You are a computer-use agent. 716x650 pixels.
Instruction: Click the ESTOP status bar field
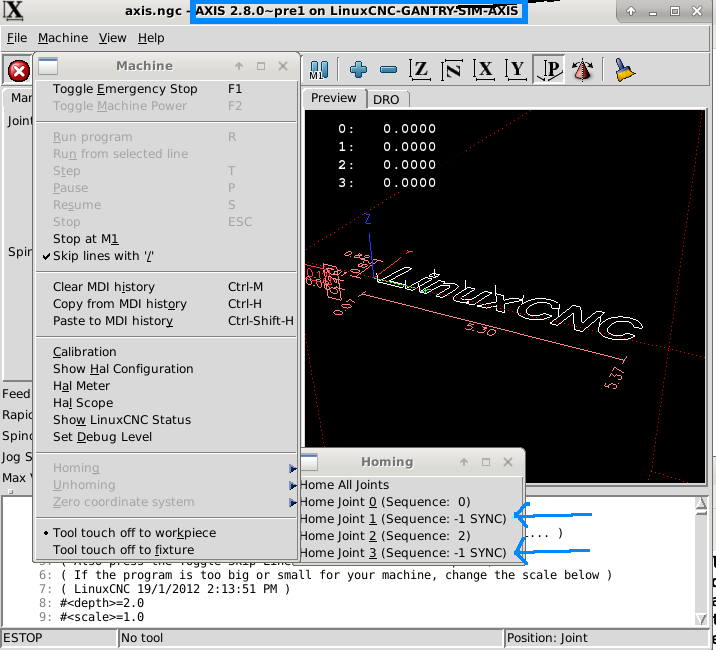tap(58, 638)
